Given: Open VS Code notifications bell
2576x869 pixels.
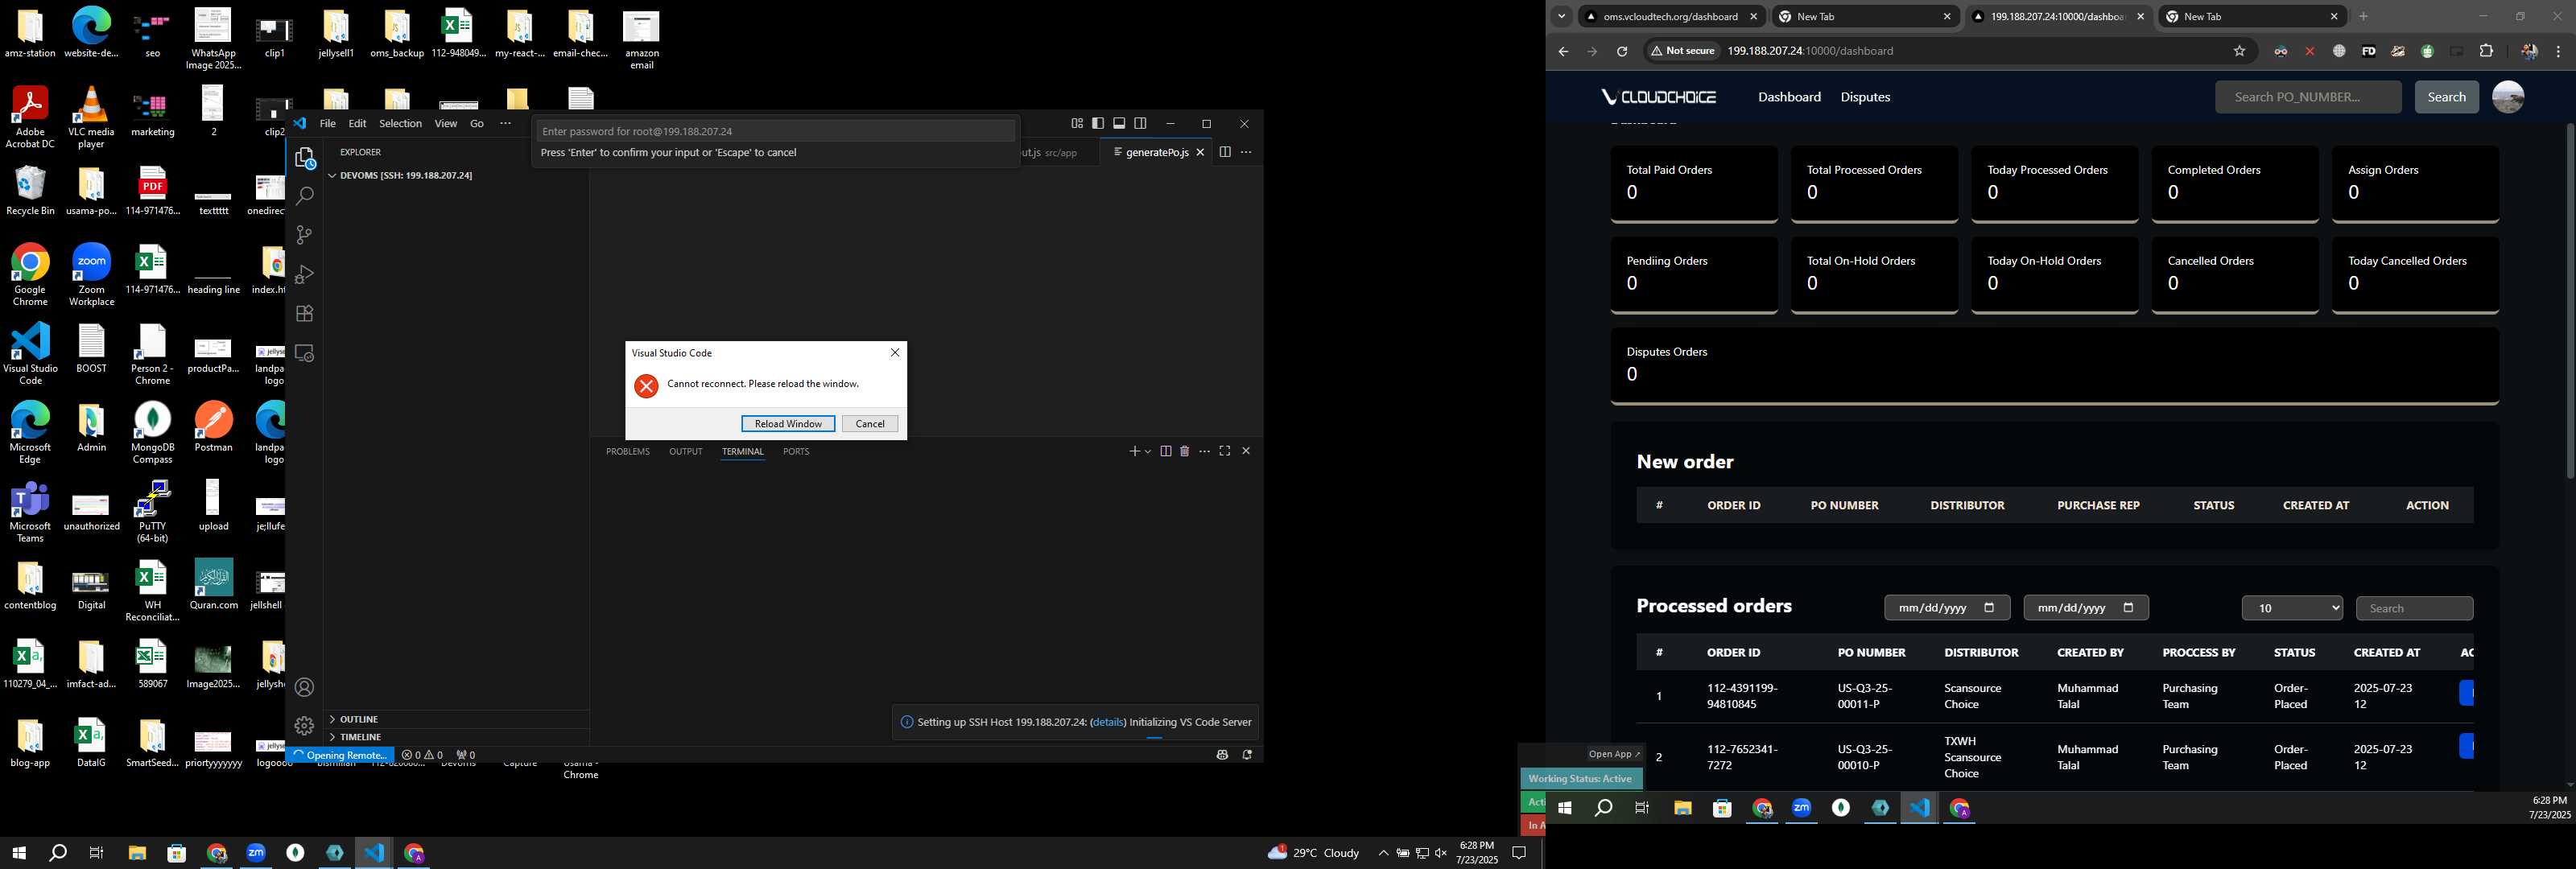Looking at the screenshot, I should coord(1247,755).
